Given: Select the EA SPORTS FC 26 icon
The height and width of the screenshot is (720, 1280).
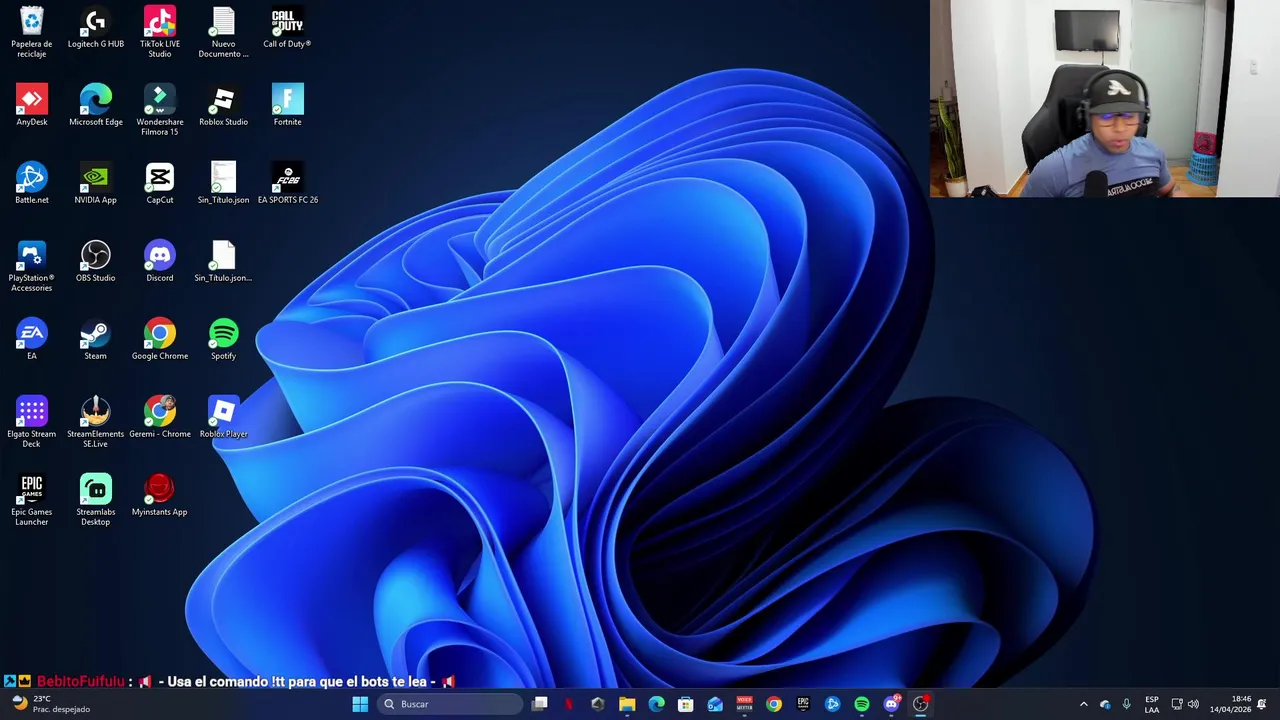Looking at the screenshot, I should [287, 184].
